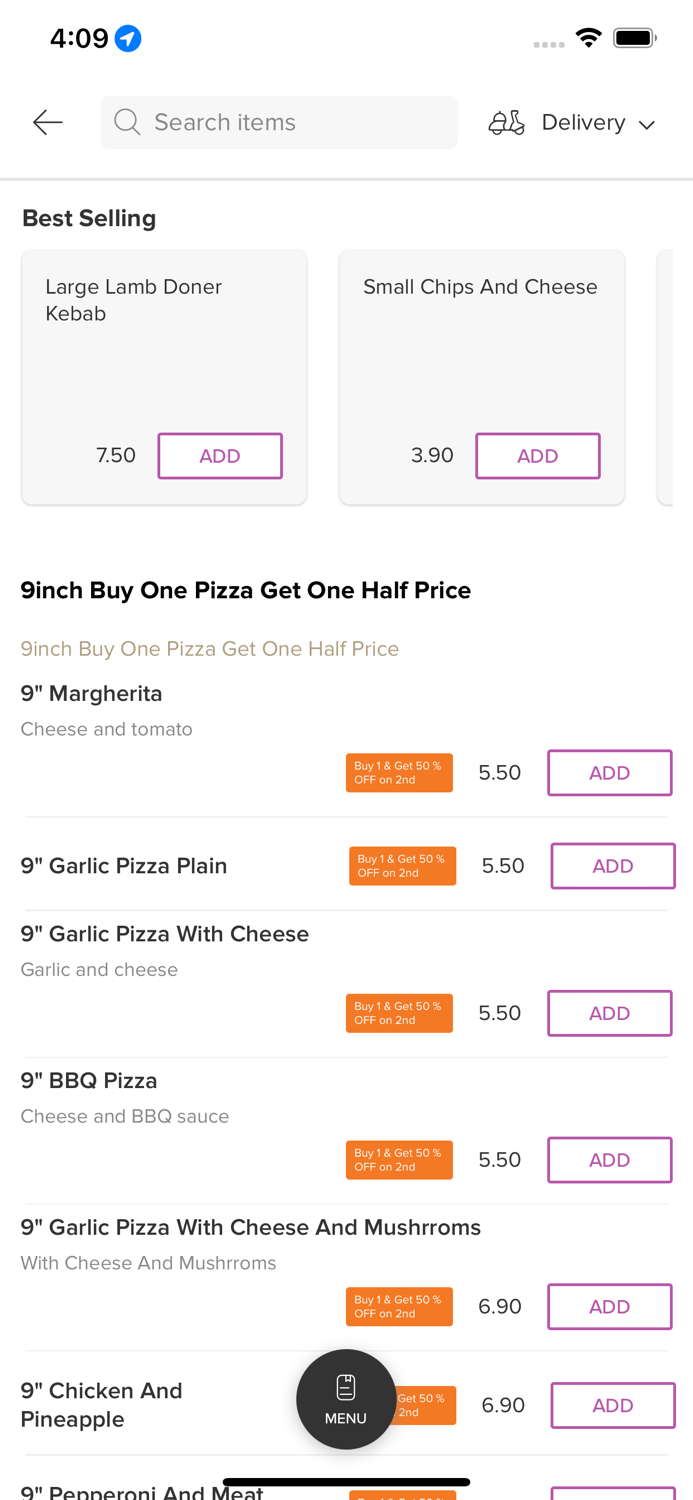
Task: Tap the Delivery selector at top right
Action: tap(584, 122)
